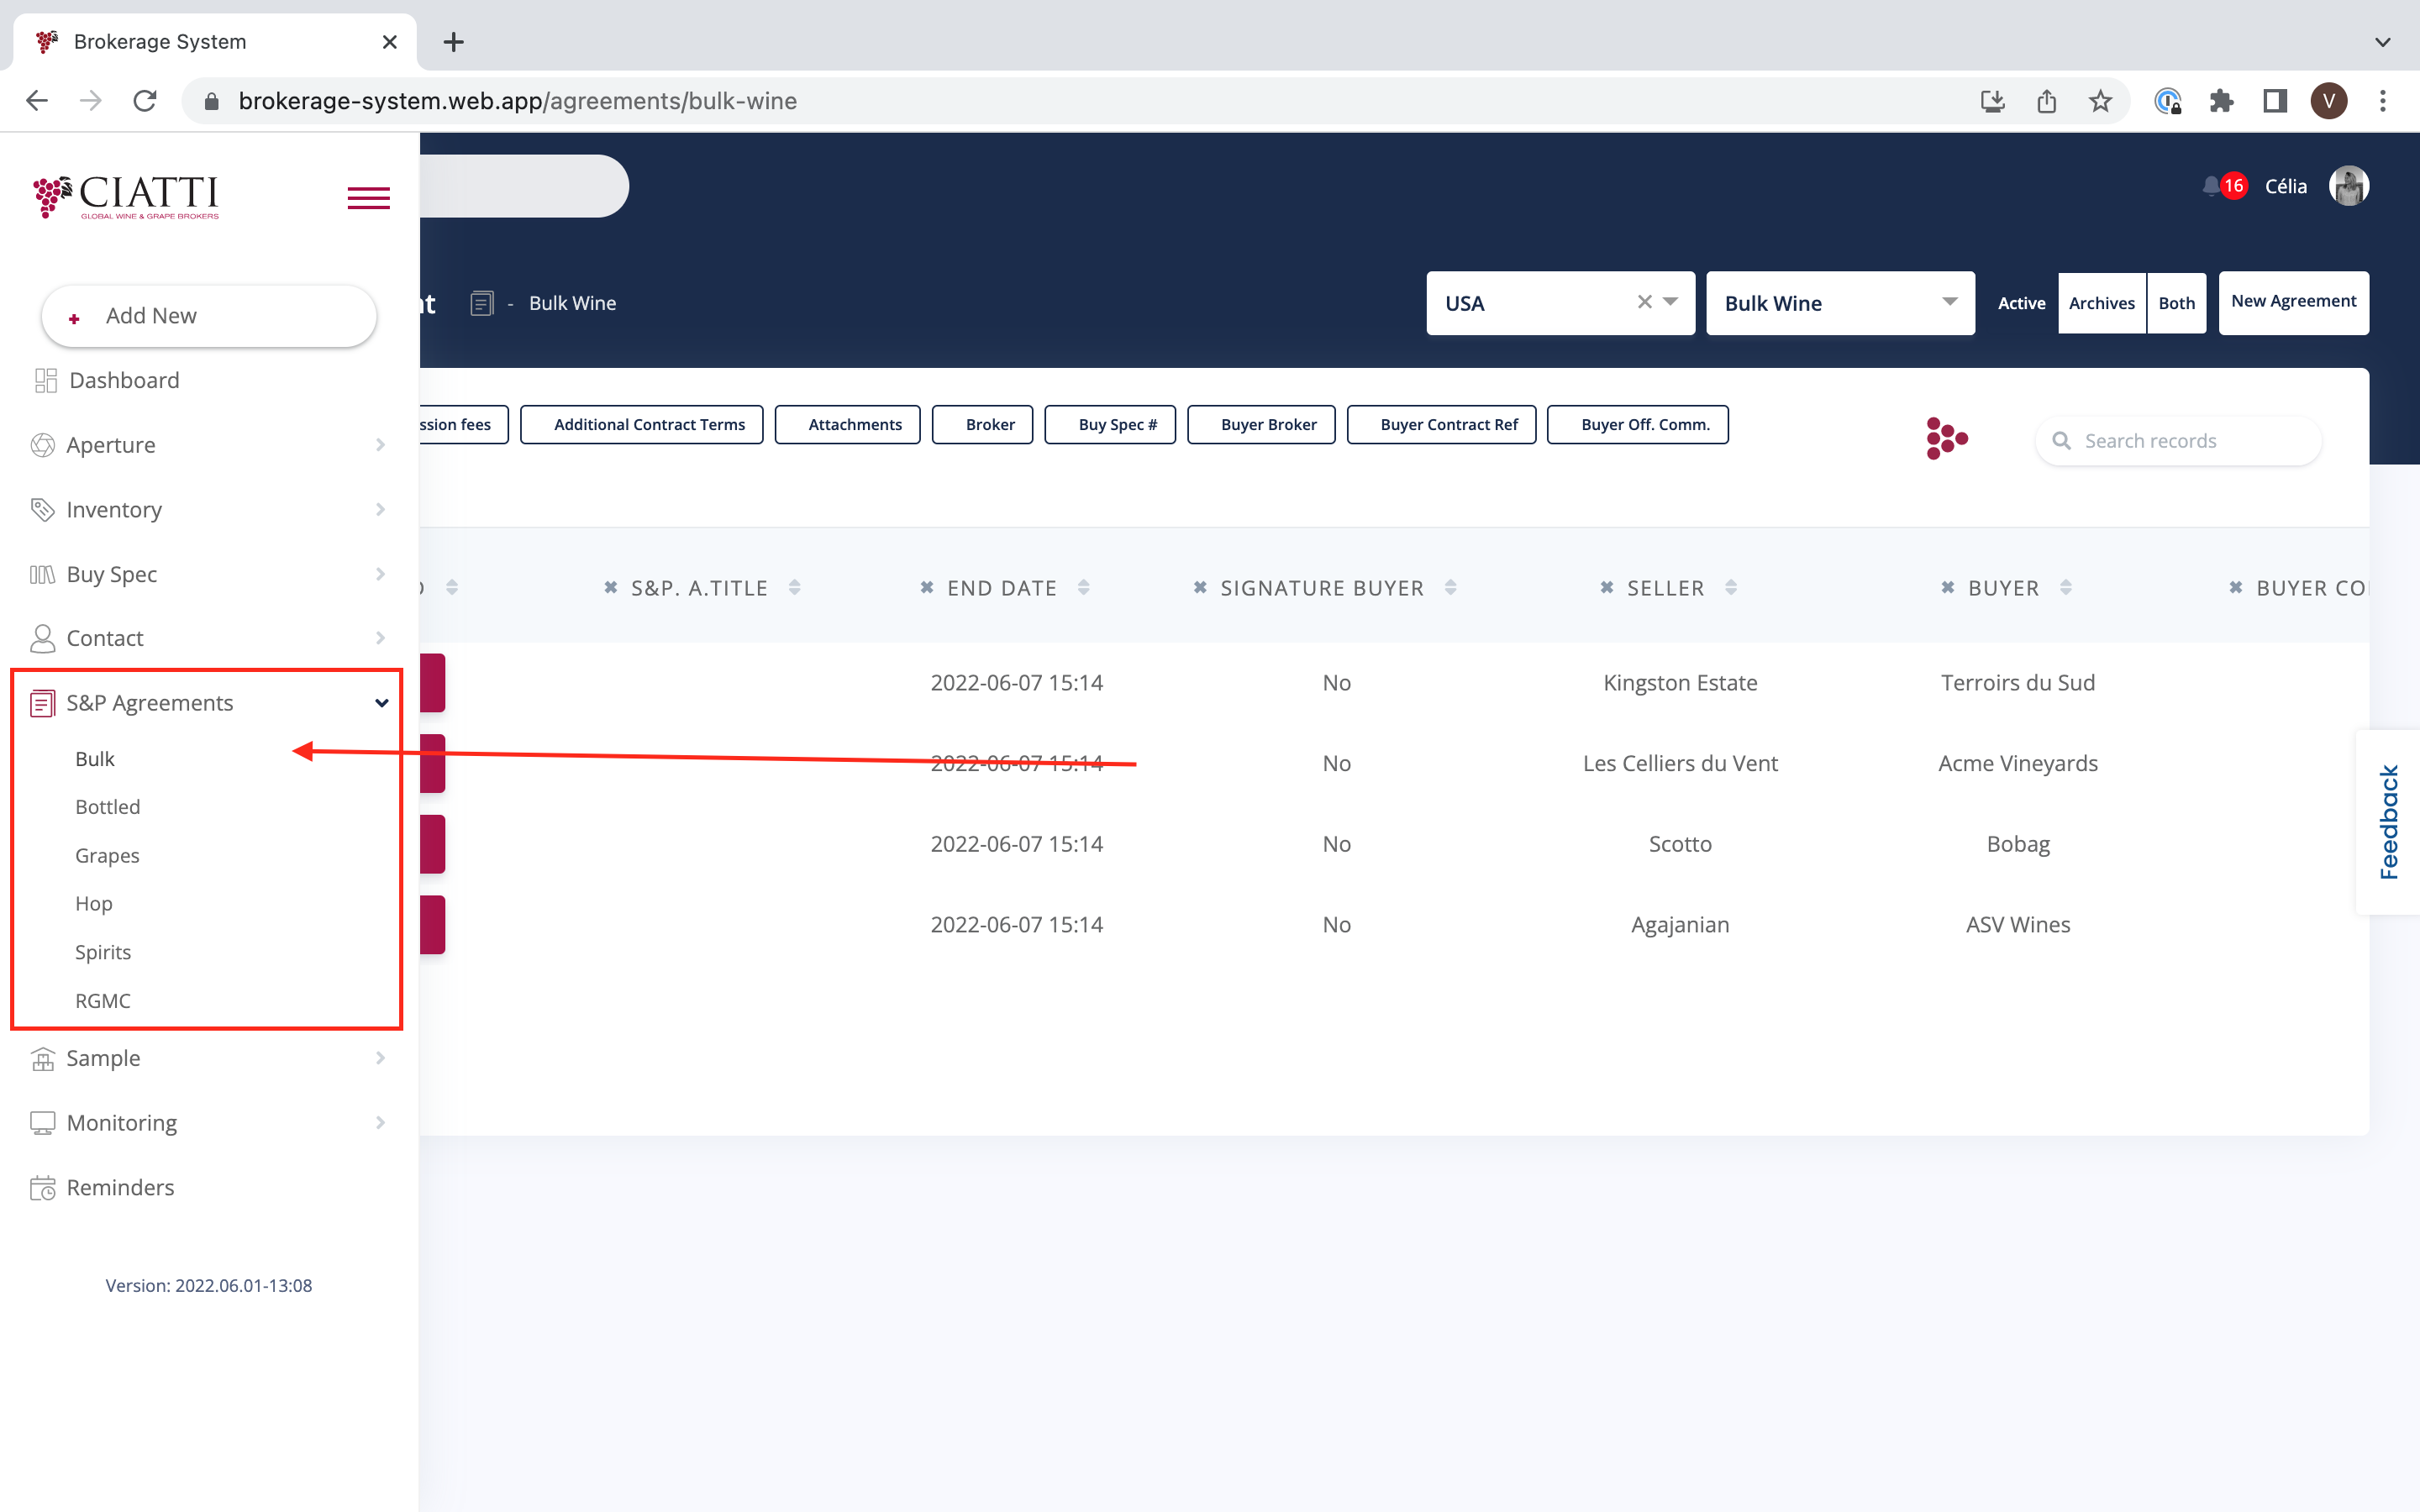Viewport: 2420px width, 1512px height.
Task: Click the Reminders calendar icon
Action: tap(43, 1187)
